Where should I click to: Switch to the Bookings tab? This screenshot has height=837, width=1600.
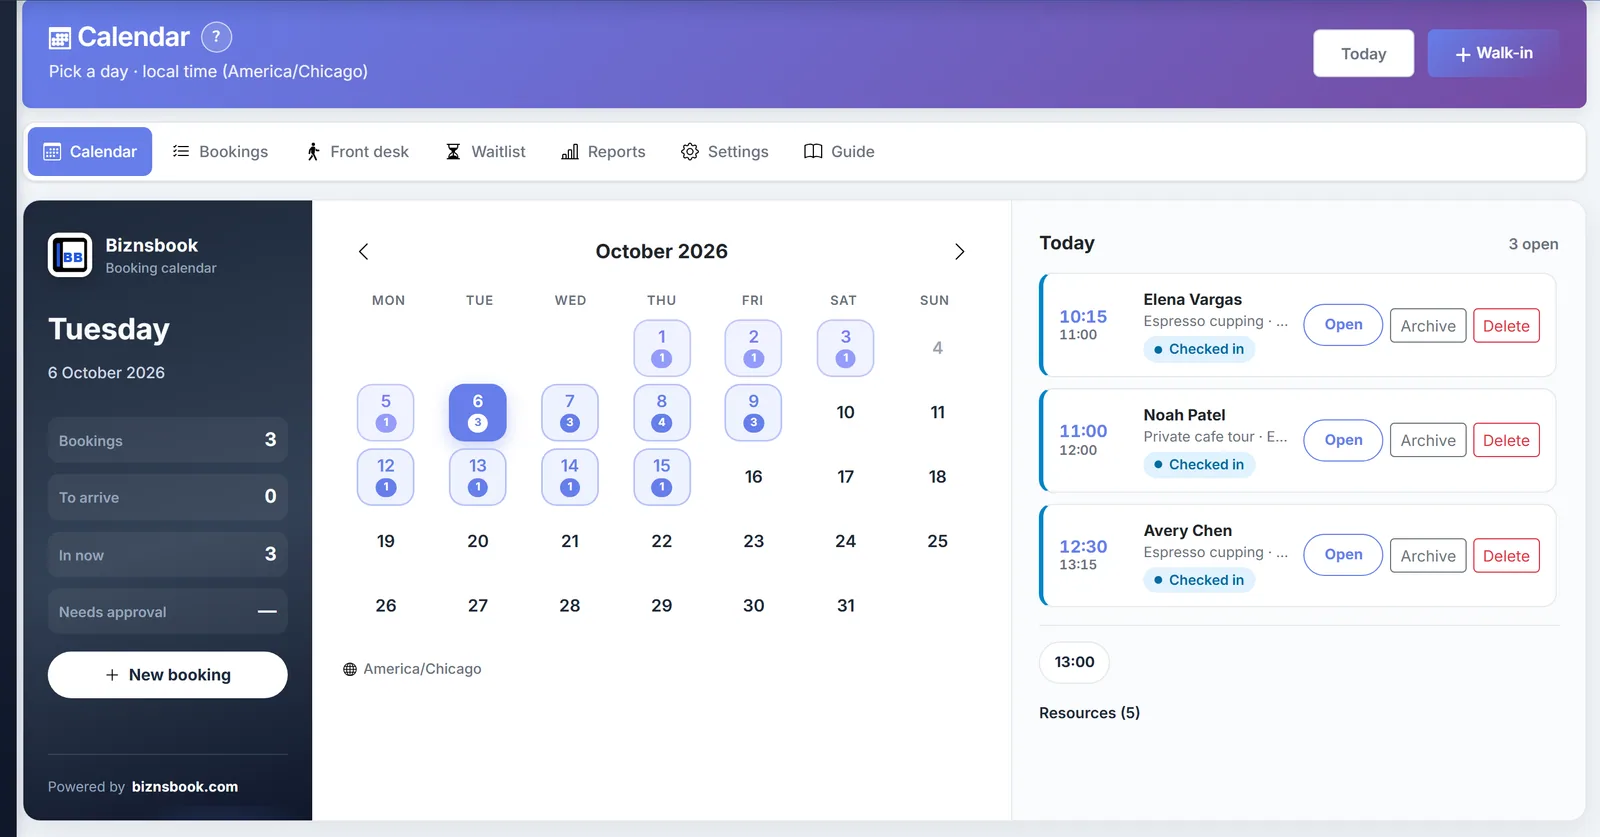coord(220,151)
